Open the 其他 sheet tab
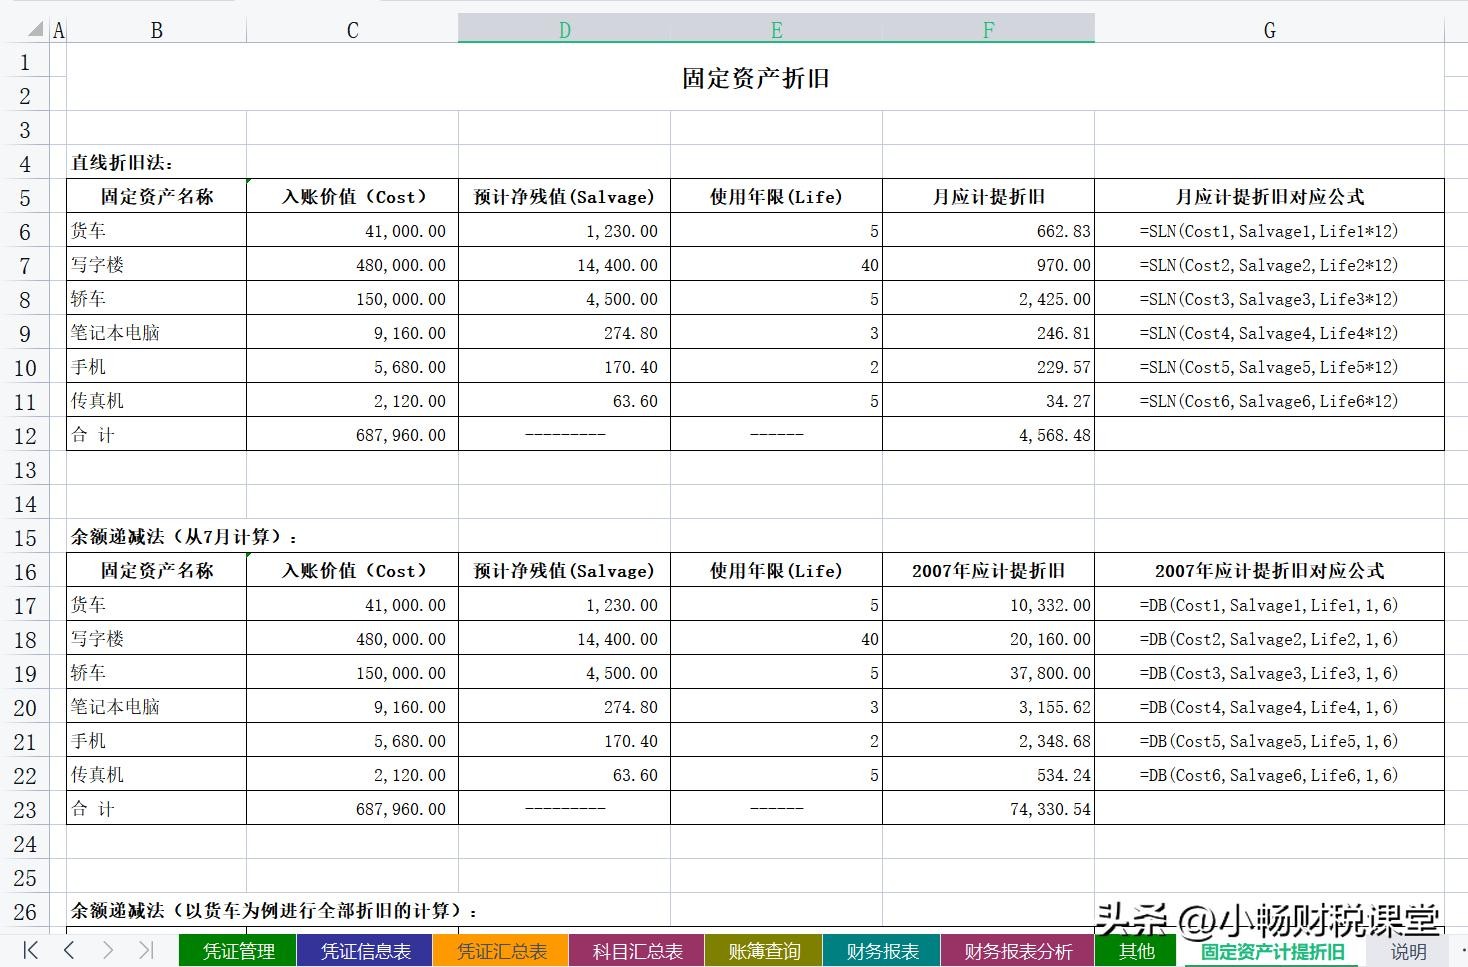 coord(1136,951)
